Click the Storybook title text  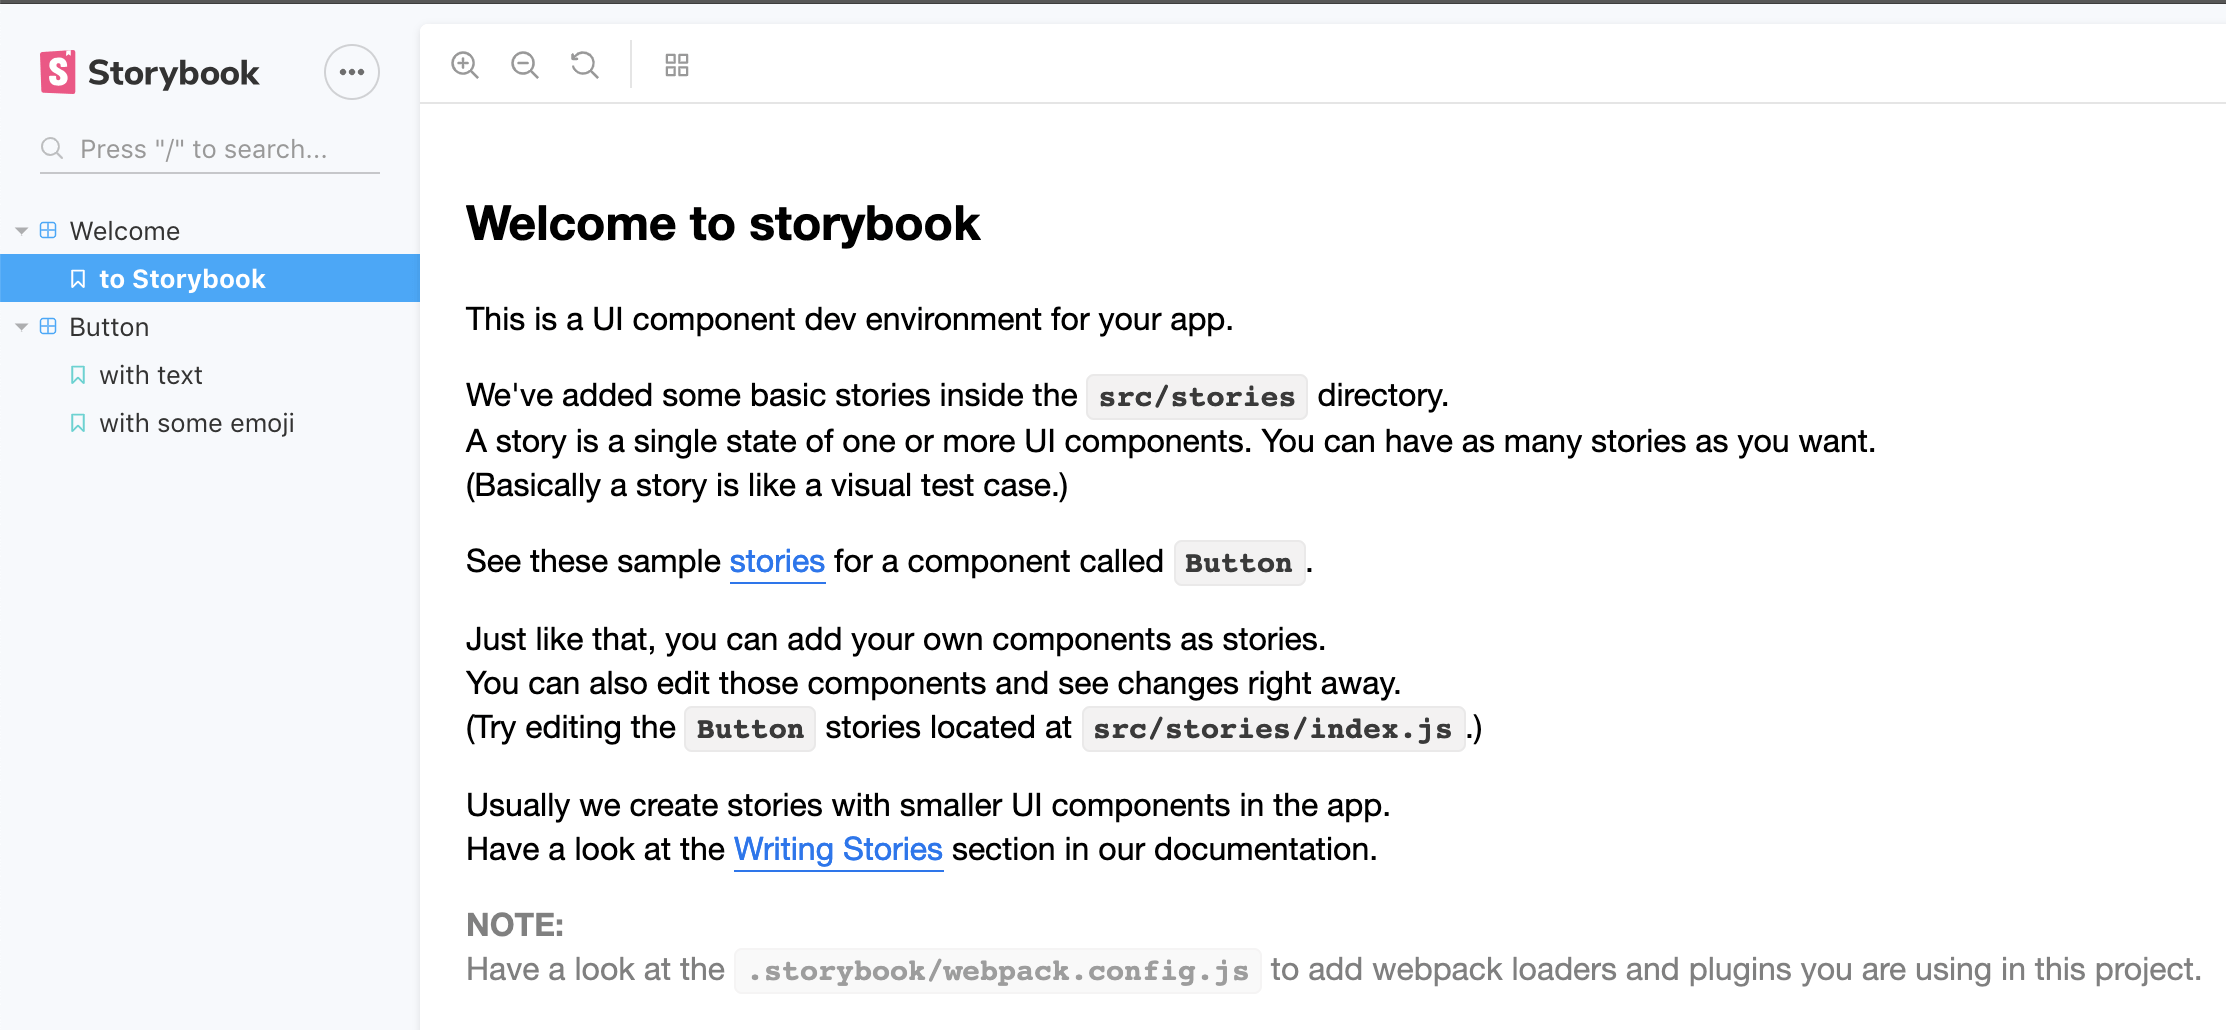(174, 73)
